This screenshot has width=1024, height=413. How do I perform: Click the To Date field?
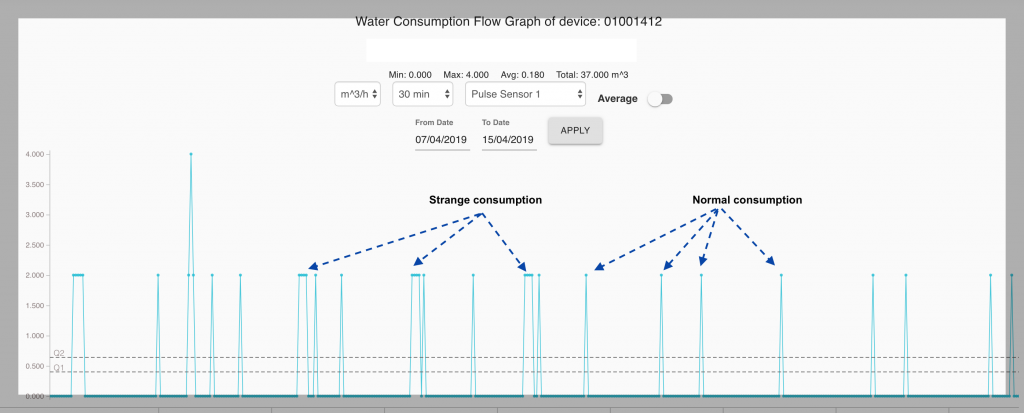(509, 139)
